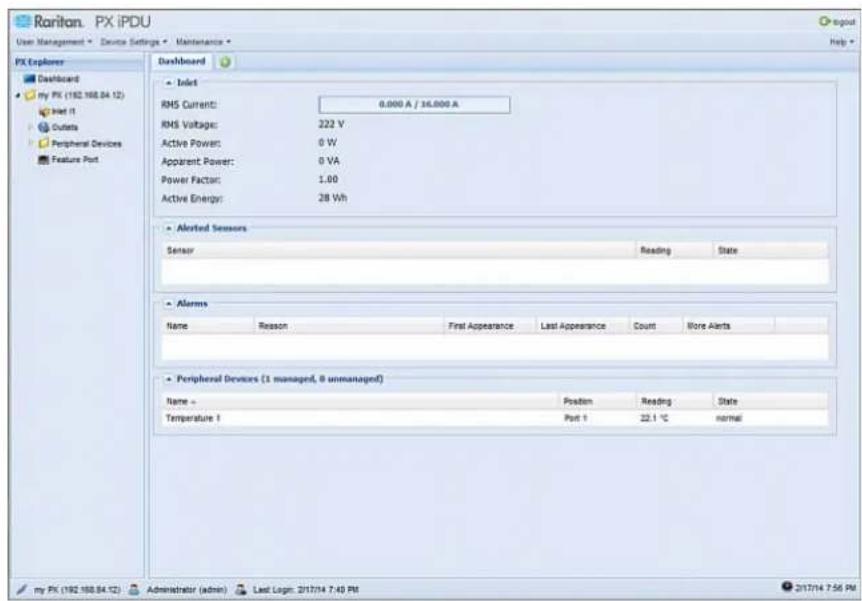The height and width of the screenshot is (601, 862).
Task: Expand the Outlets tree node arrow
Action: 31,128
